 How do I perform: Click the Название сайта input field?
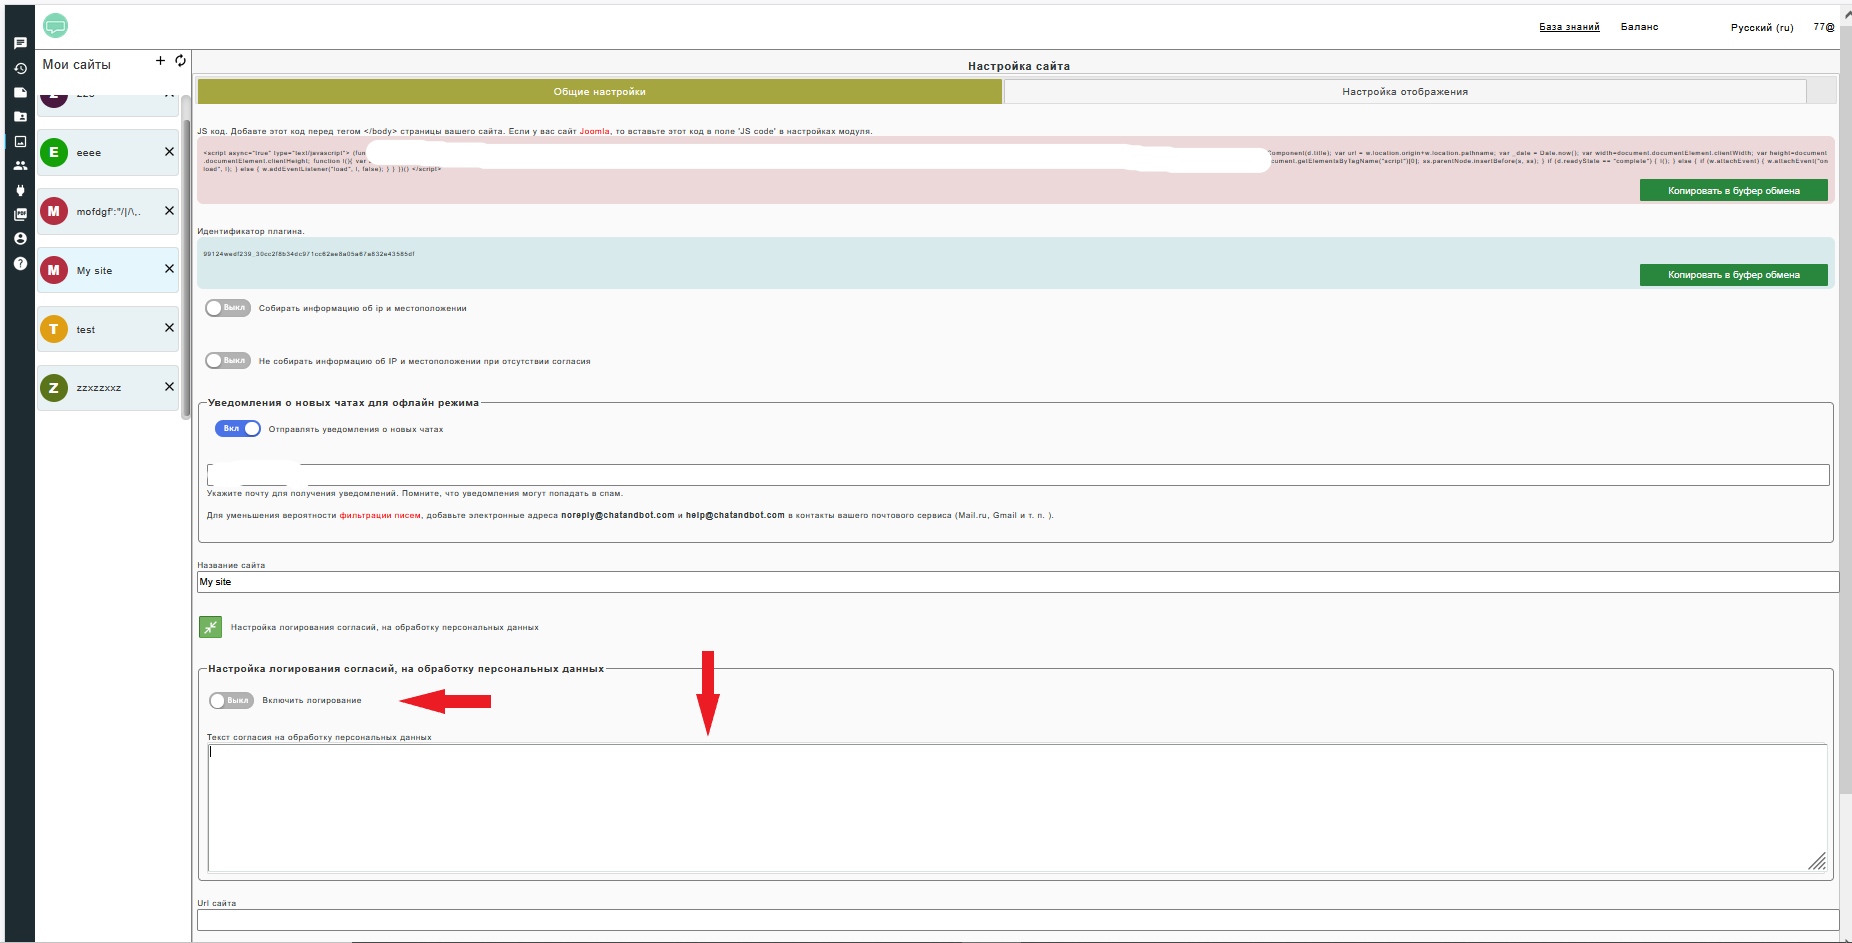point(1017,582)
